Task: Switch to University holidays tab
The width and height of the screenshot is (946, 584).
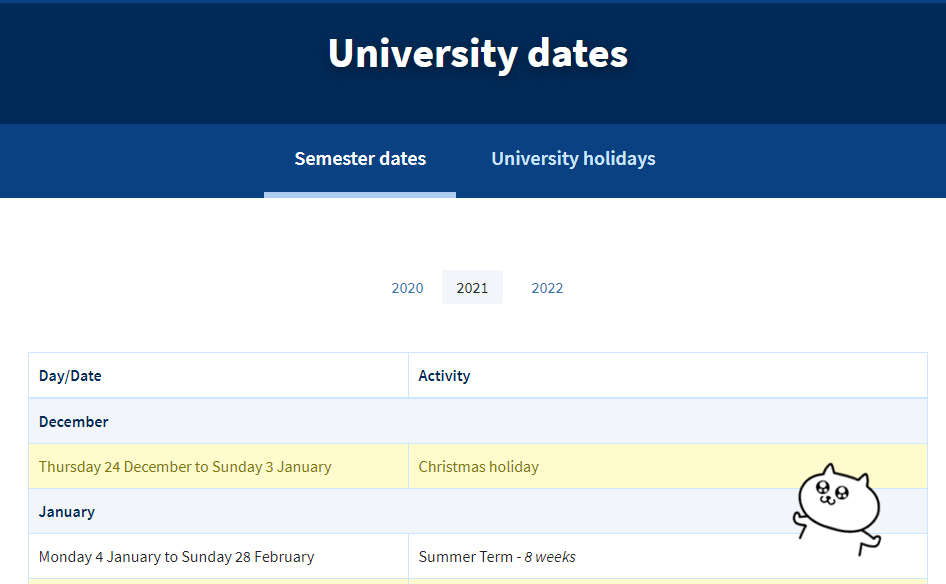Action: click(573, 159)
